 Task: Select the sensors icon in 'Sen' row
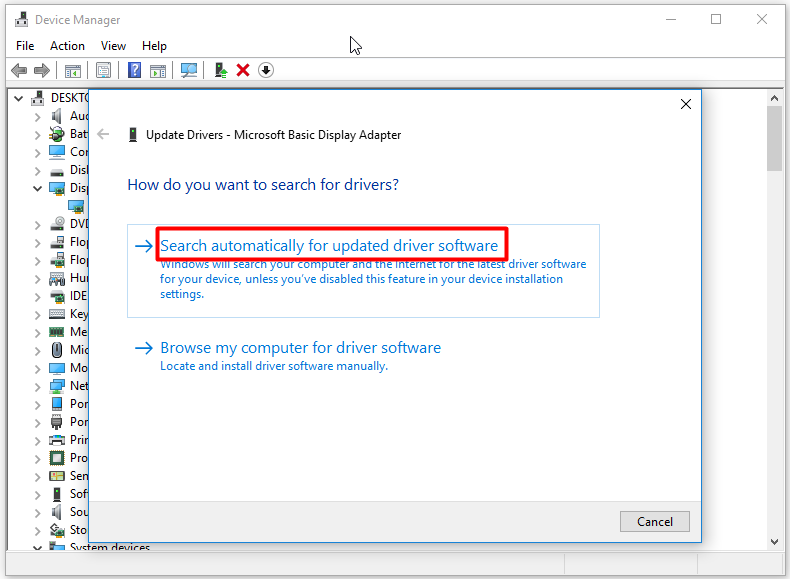pyautogui.click(x=57, y=476)
